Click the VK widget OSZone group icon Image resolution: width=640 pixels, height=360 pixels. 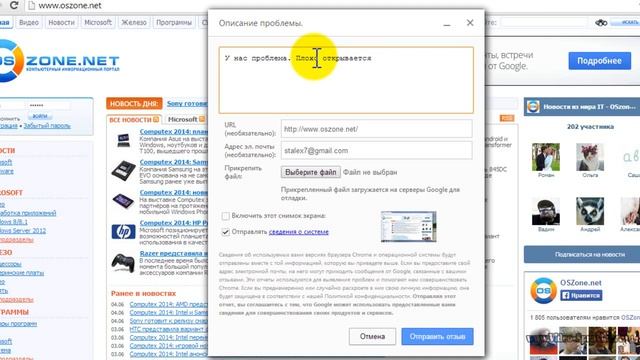[533, 107]
